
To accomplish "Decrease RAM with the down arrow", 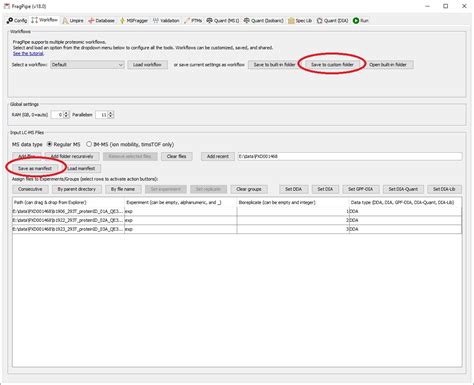I will coord(66,117).
